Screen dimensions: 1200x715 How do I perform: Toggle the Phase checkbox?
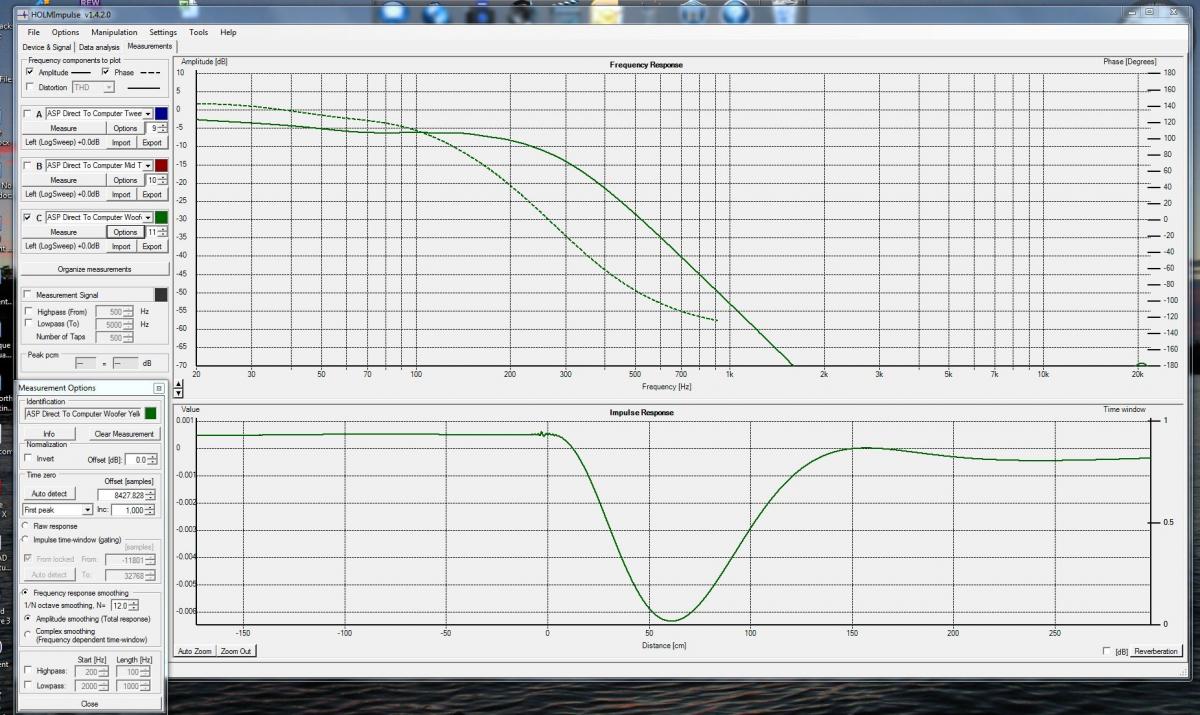click(x=106, y=73)
